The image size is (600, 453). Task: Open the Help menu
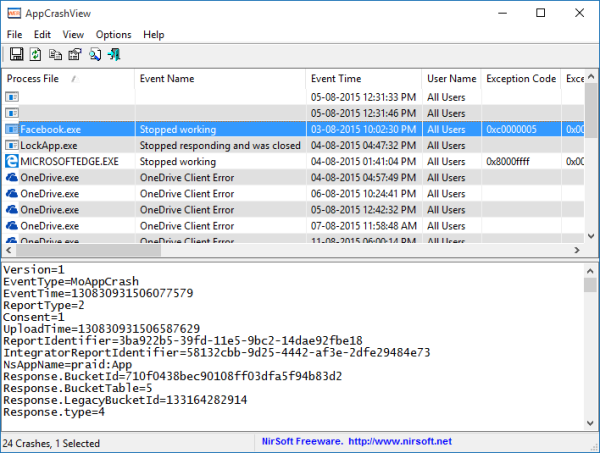153,35
